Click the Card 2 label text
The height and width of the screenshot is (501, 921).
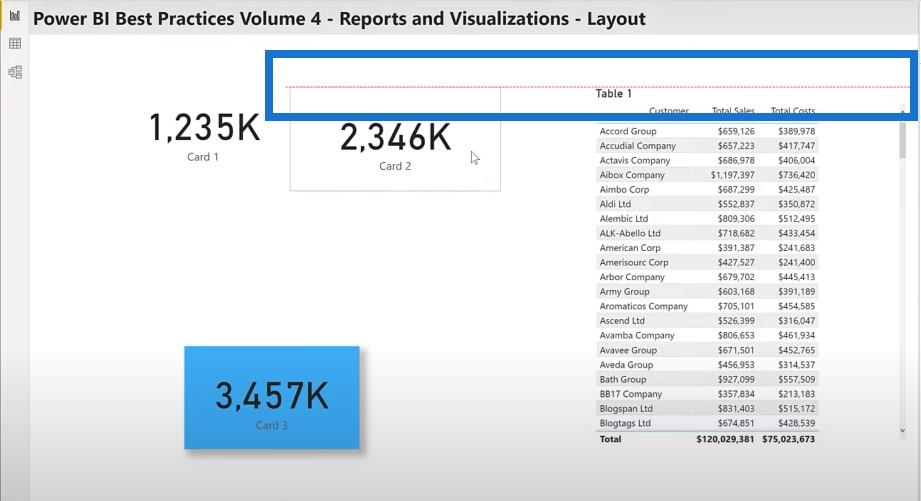pos(395,166)
